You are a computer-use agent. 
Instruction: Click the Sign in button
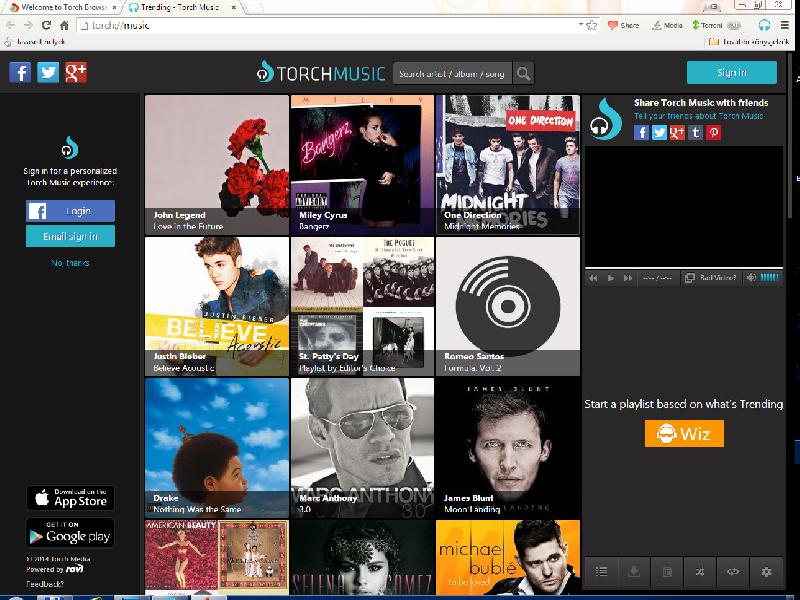point(732,72)
